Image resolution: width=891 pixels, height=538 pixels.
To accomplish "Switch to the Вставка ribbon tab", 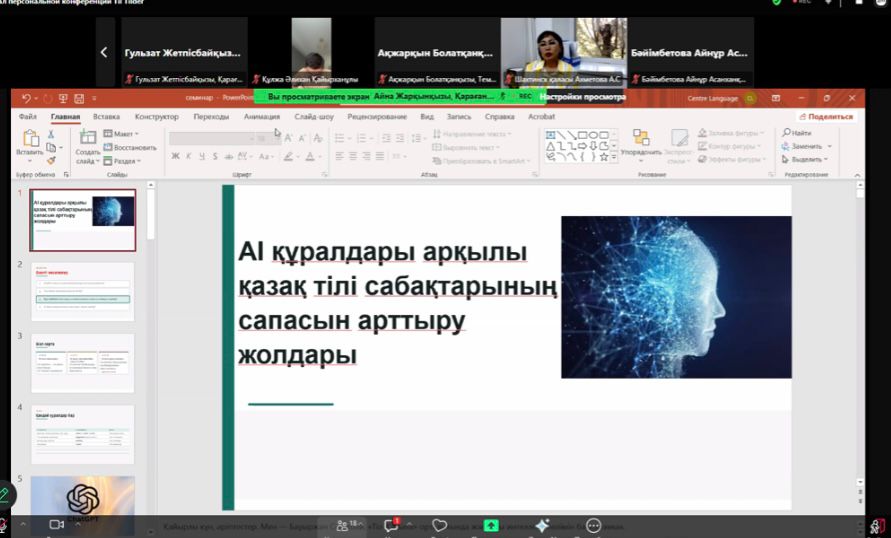I will pyautogui.click(x=106, y=116).
